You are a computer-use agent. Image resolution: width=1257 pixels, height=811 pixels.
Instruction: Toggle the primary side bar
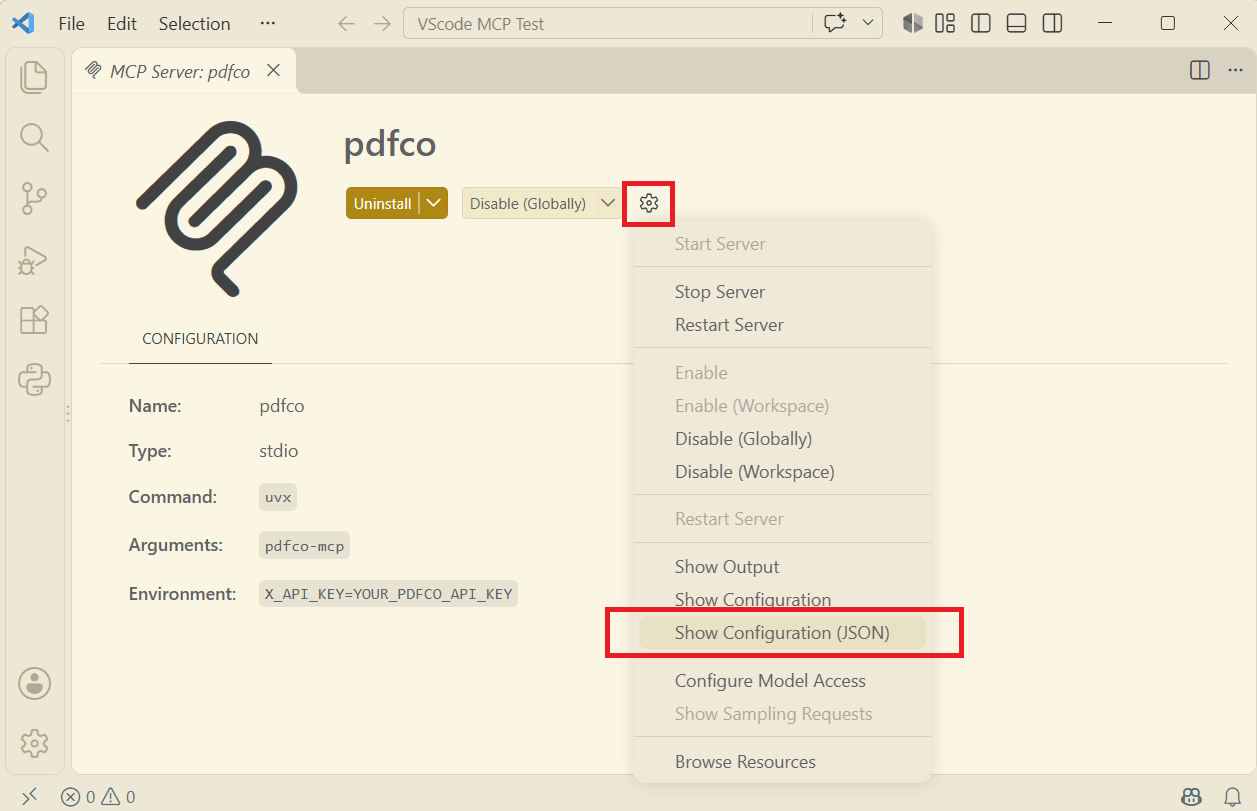981,23
